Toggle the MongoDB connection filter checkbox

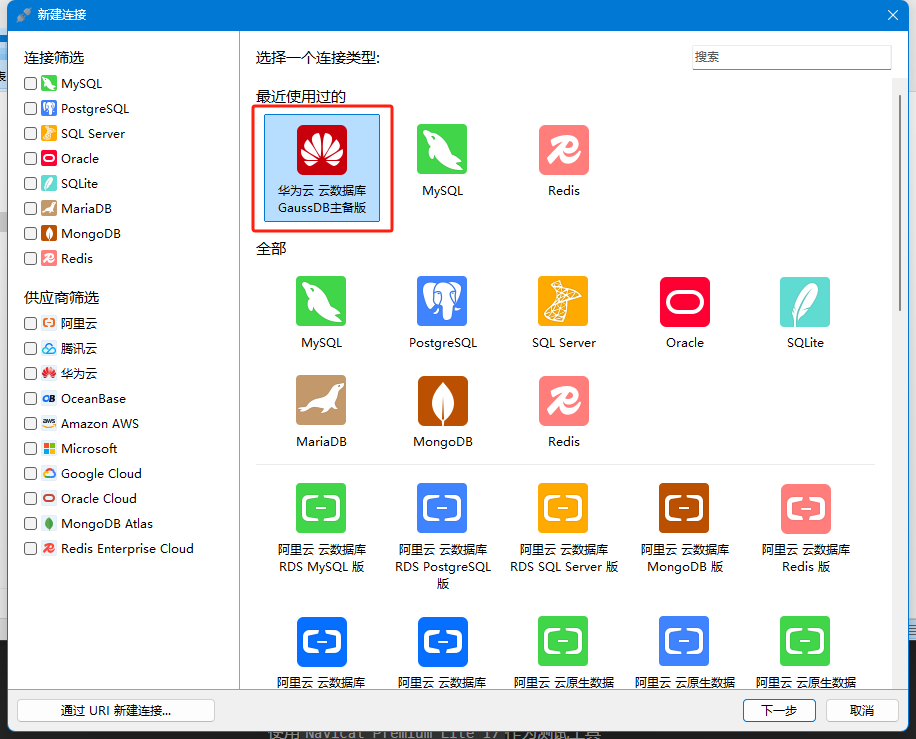[x=30, y=234]
